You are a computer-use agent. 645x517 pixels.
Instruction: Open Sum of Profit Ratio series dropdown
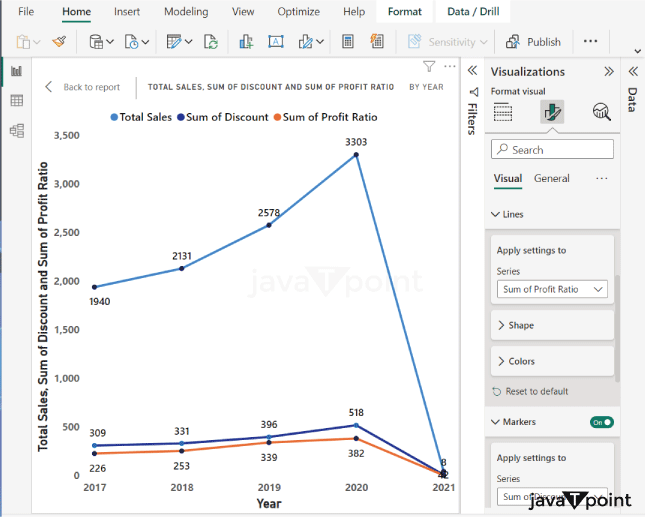click(552, 289)
